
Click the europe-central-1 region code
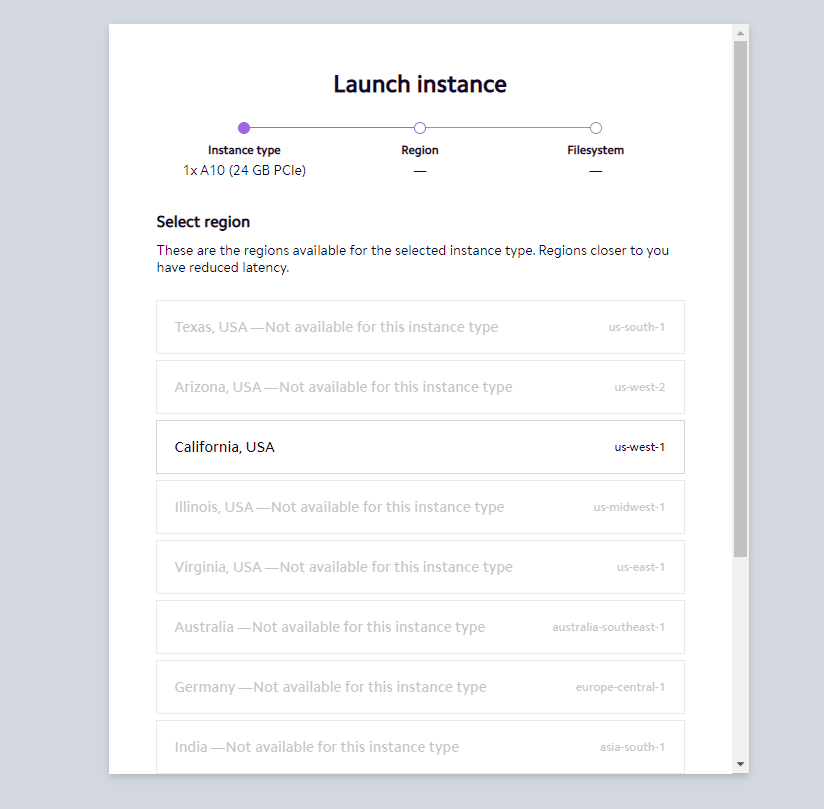pyautogui.click(x=620, y=687)
